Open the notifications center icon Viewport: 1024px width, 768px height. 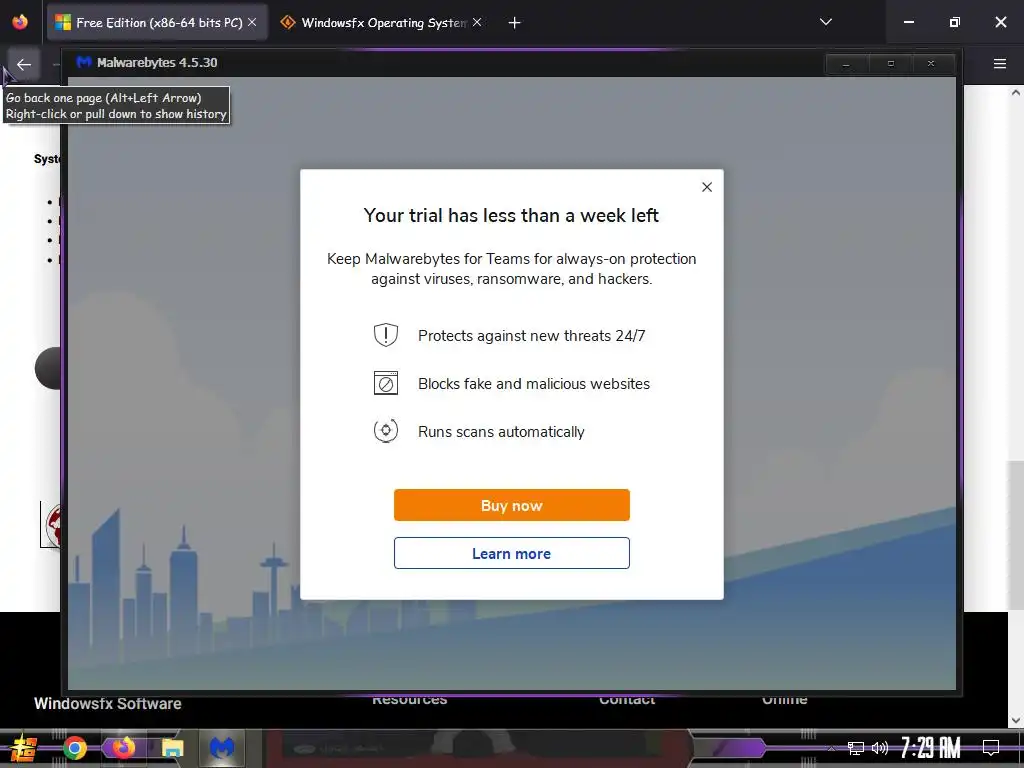991,748
